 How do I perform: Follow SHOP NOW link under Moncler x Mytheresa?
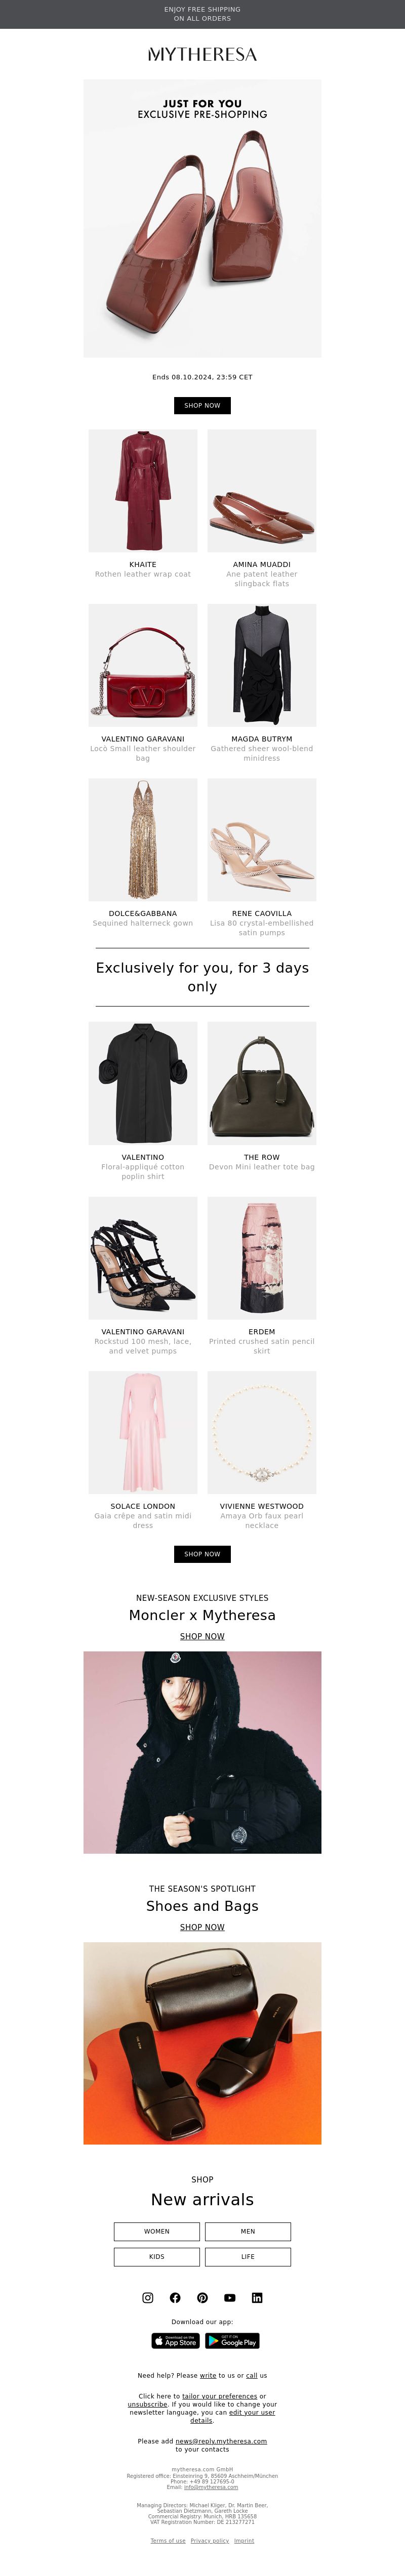tap(202, 1636)
